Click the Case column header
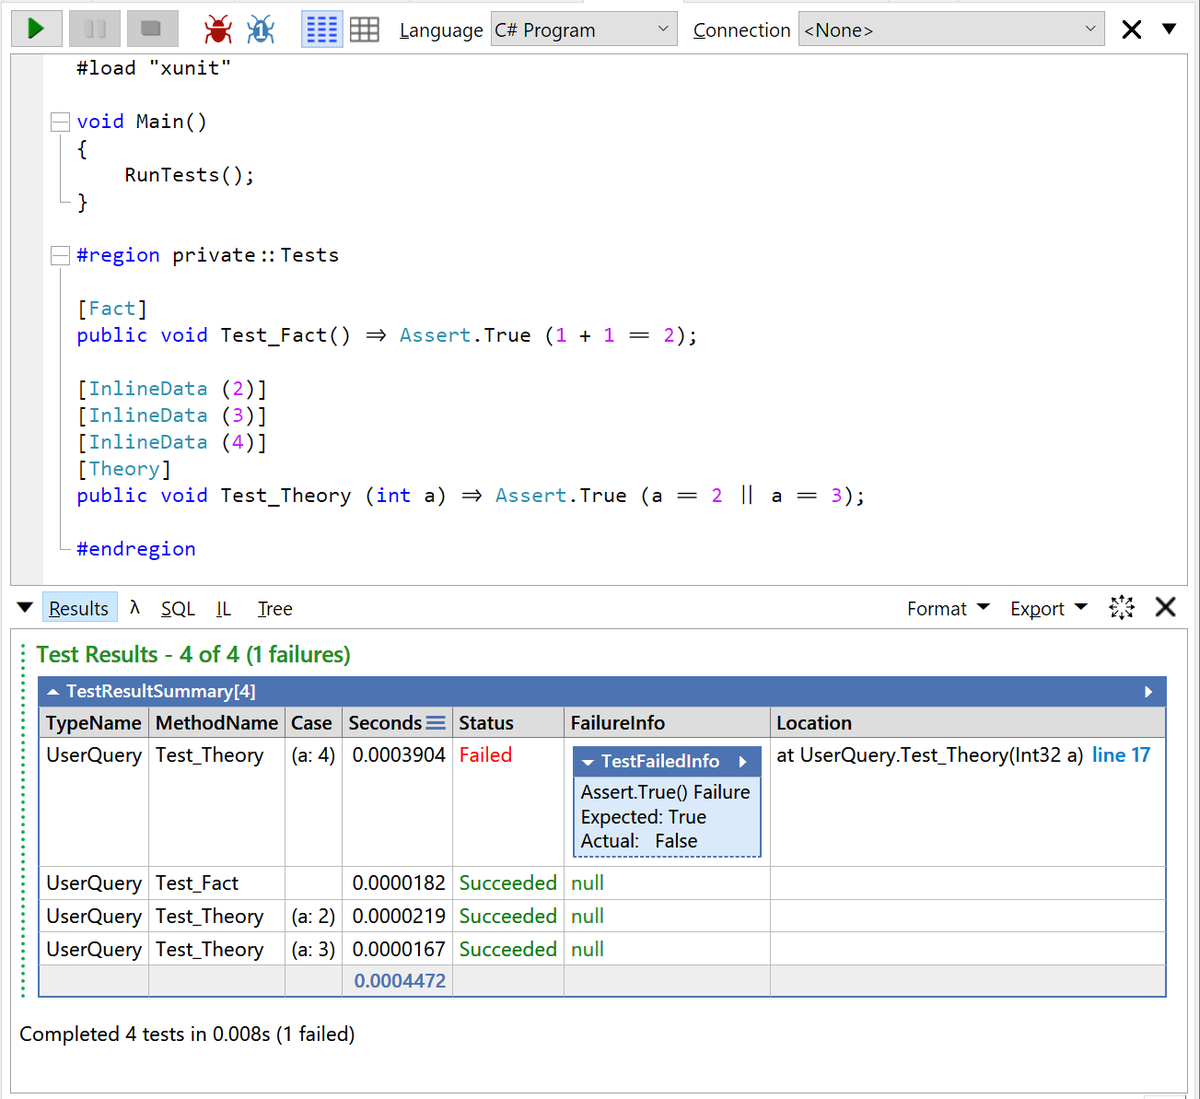The height and width of the screenshot is (1099, 1200). [312, 723]
